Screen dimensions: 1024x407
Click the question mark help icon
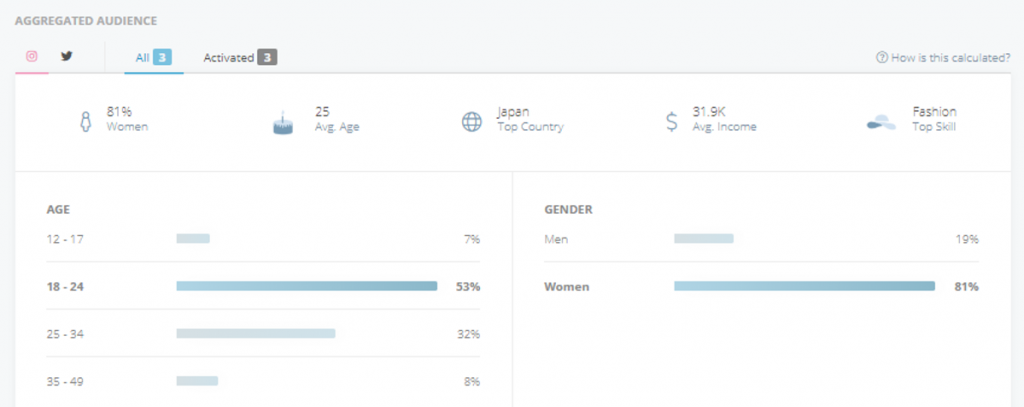click(882, 58)
